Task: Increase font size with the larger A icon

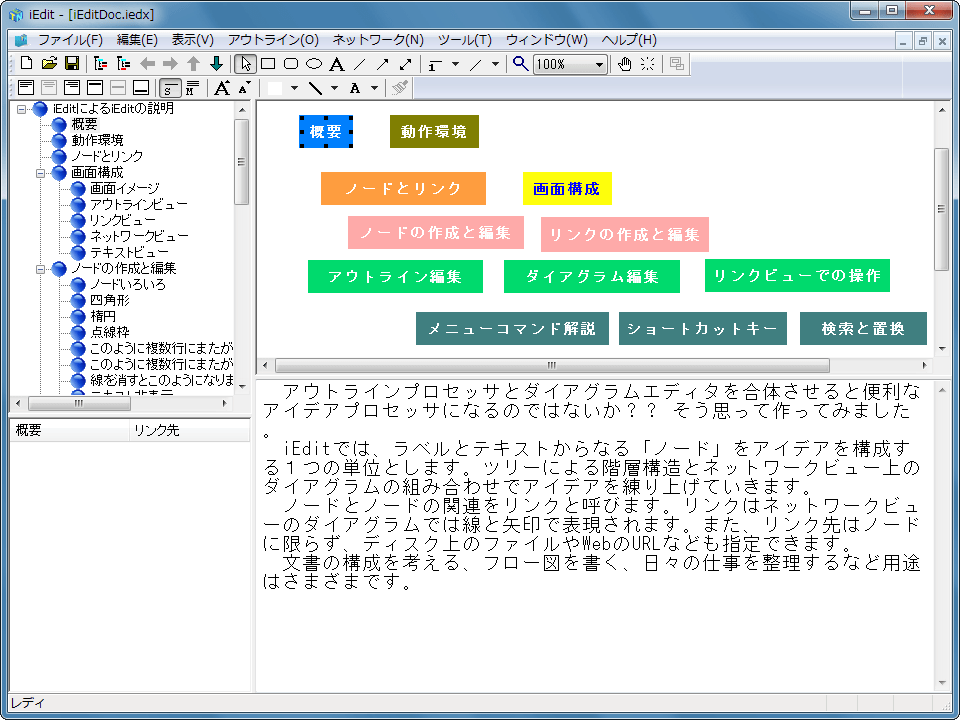Action: 222,88
